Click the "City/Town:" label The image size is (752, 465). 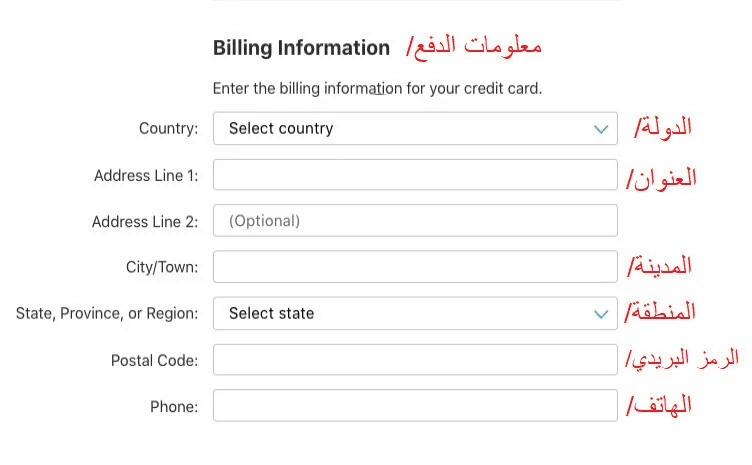[156, 267]
